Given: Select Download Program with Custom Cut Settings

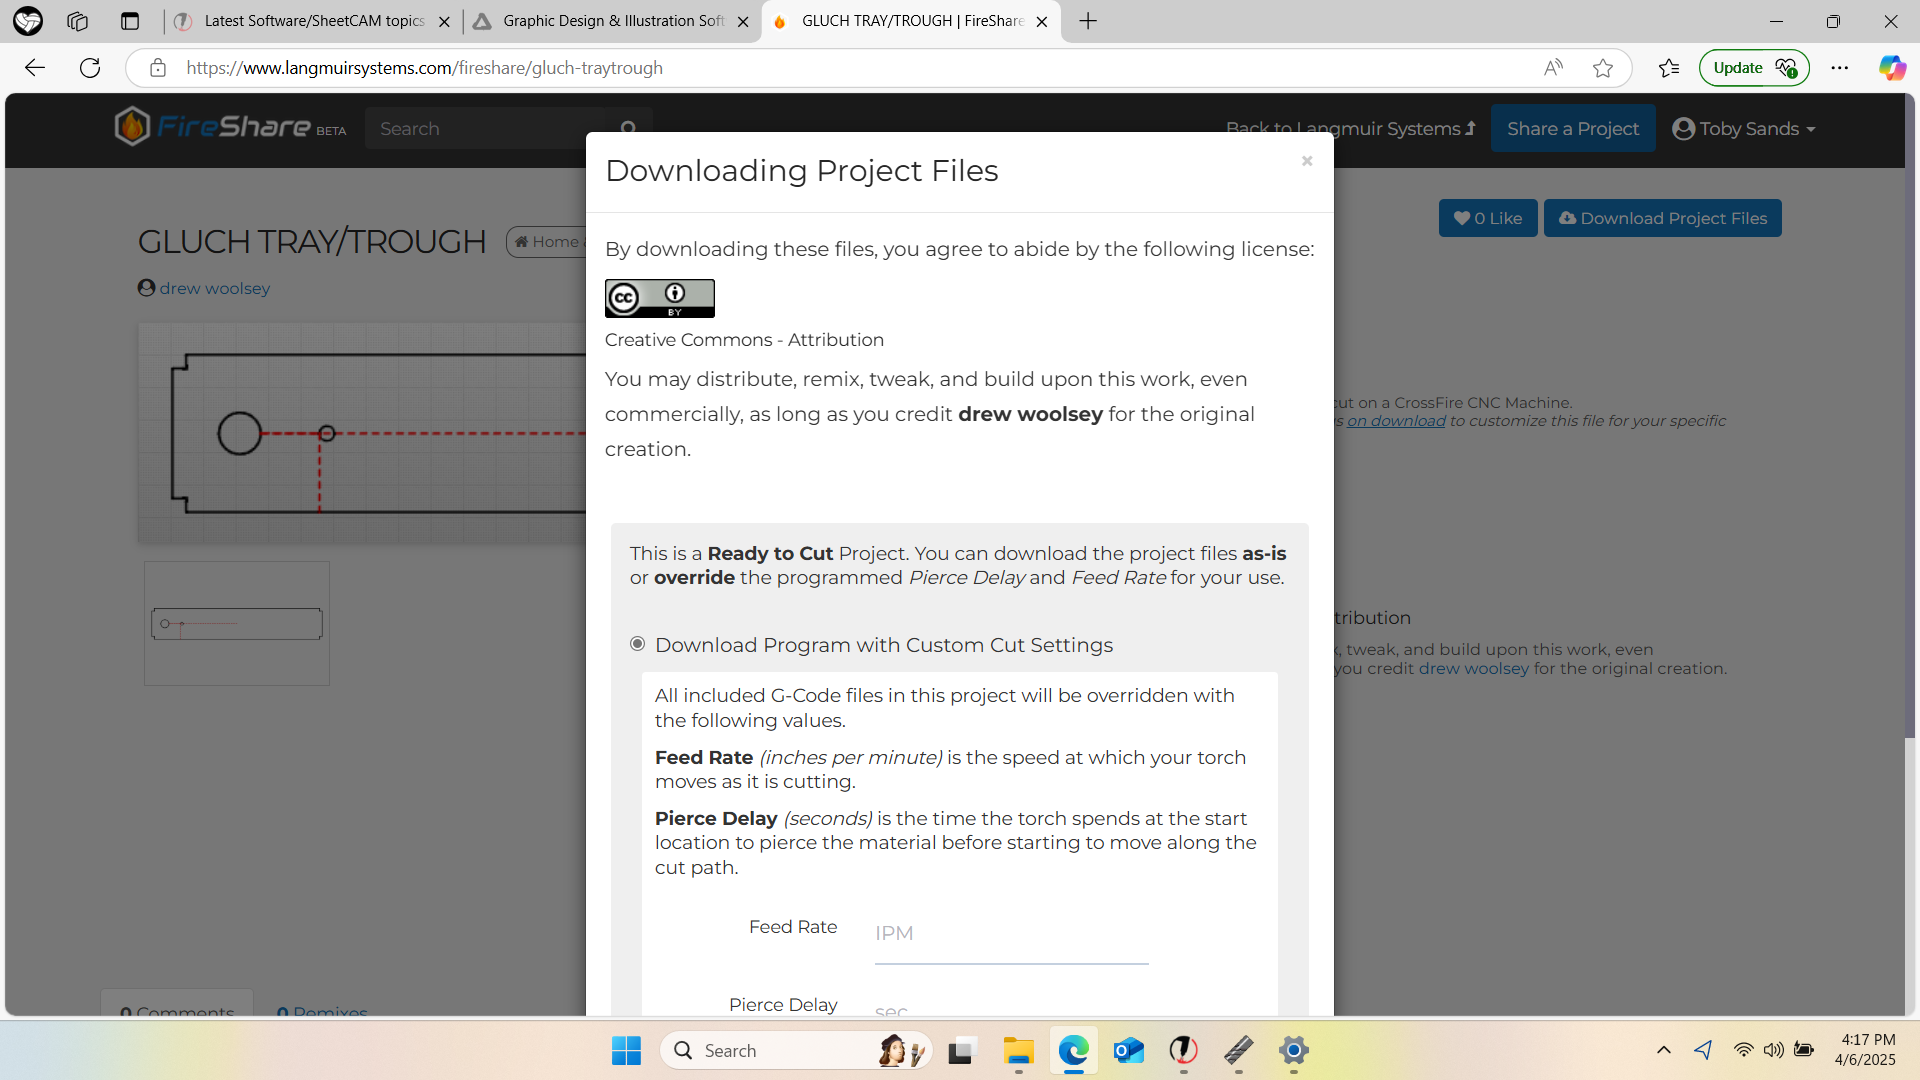Looking at the screenshot, I should click(637, 644).
